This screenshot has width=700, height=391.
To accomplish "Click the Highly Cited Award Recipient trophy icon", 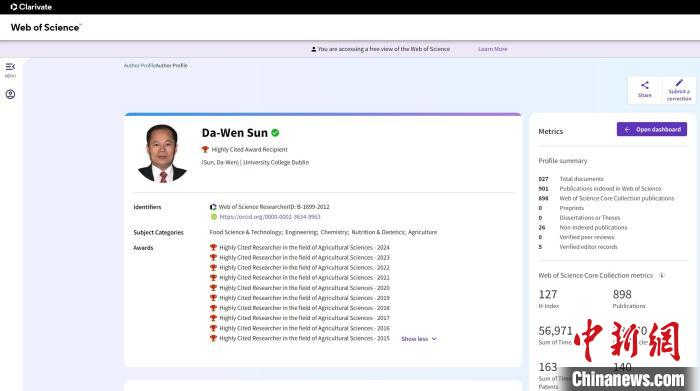I will [x=205, y=150].
